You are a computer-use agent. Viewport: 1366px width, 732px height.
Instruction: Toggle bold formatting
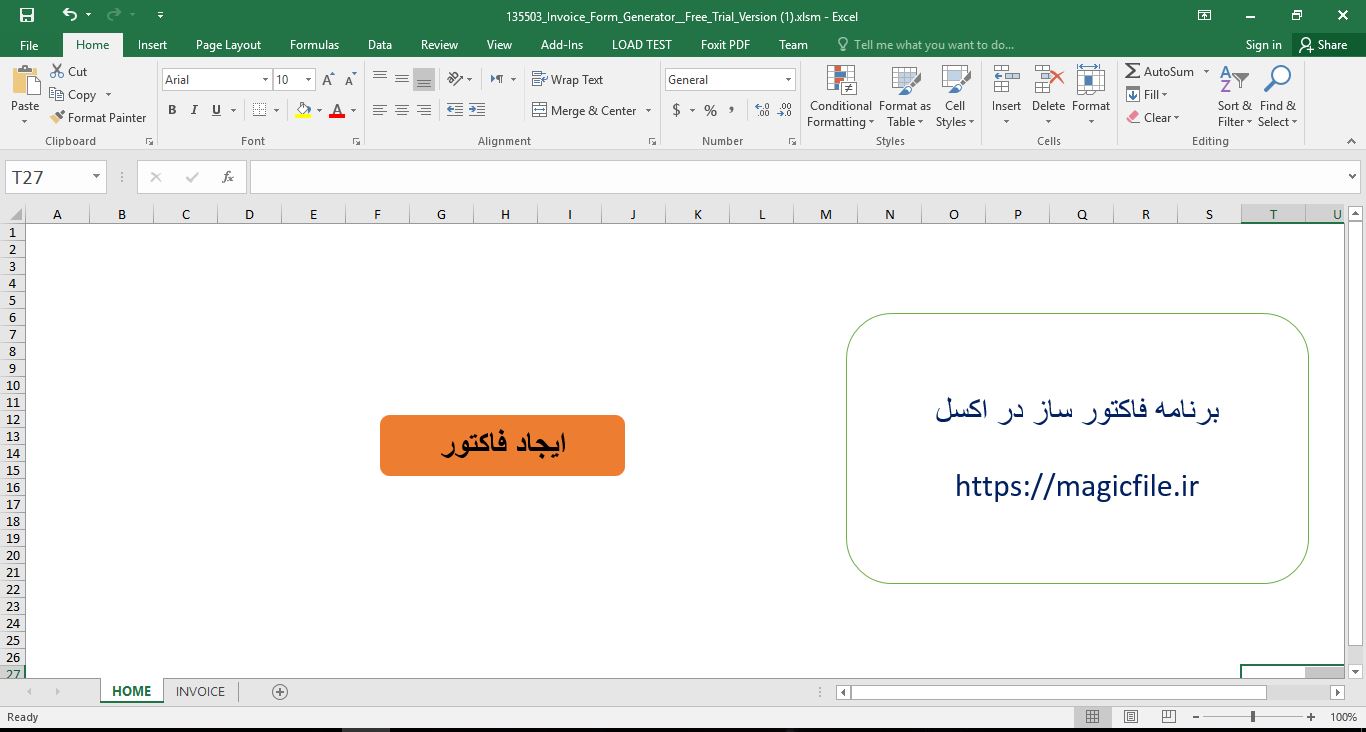point(172,110)
